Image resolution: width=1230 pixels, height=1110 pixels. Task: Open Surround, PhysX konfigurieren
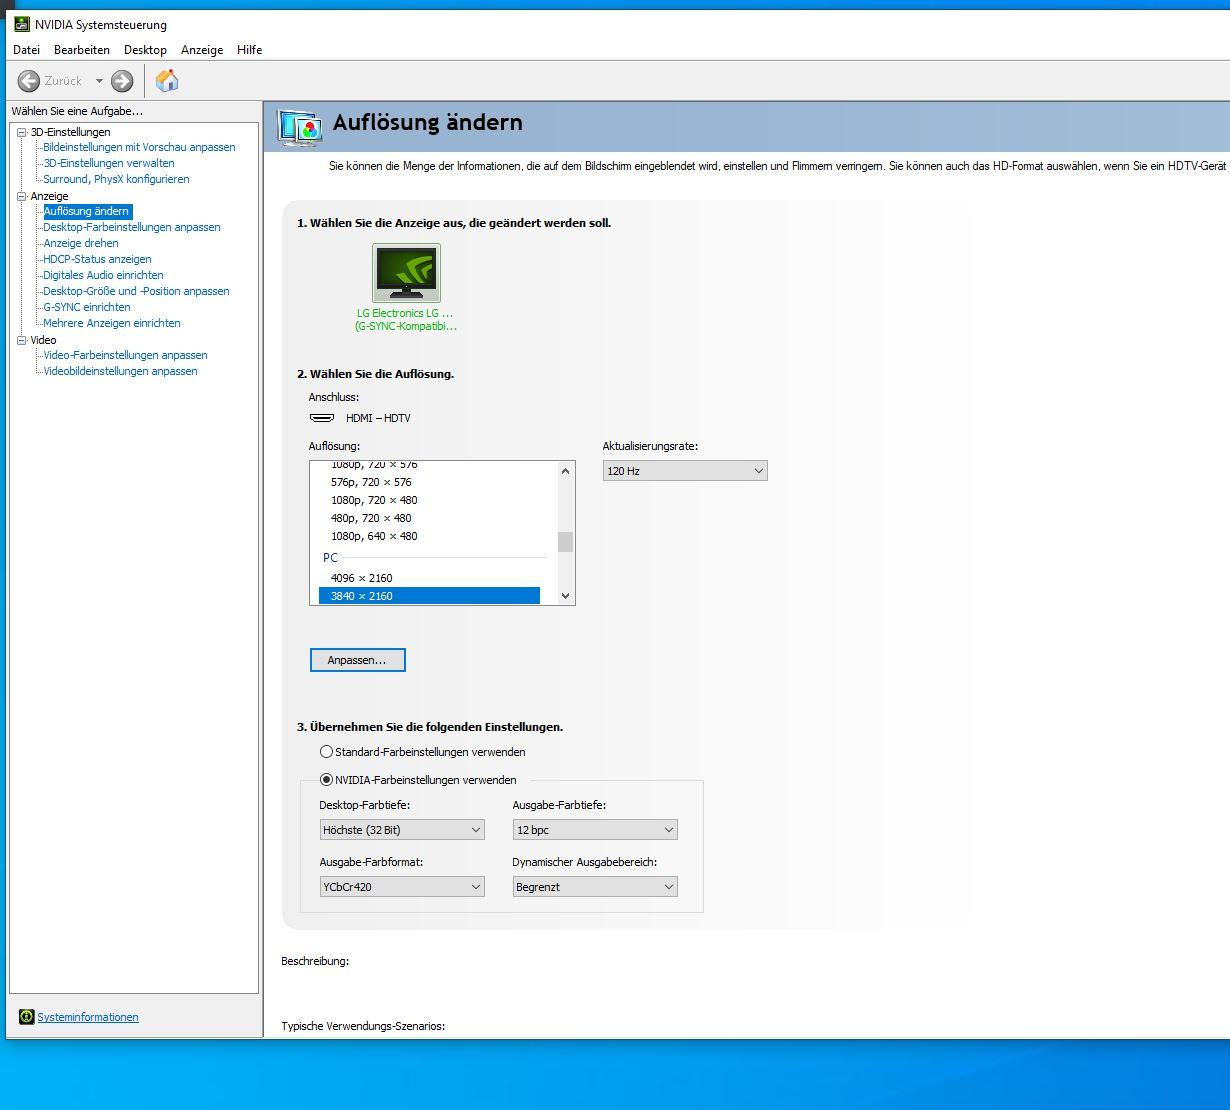tap(116, 179)
